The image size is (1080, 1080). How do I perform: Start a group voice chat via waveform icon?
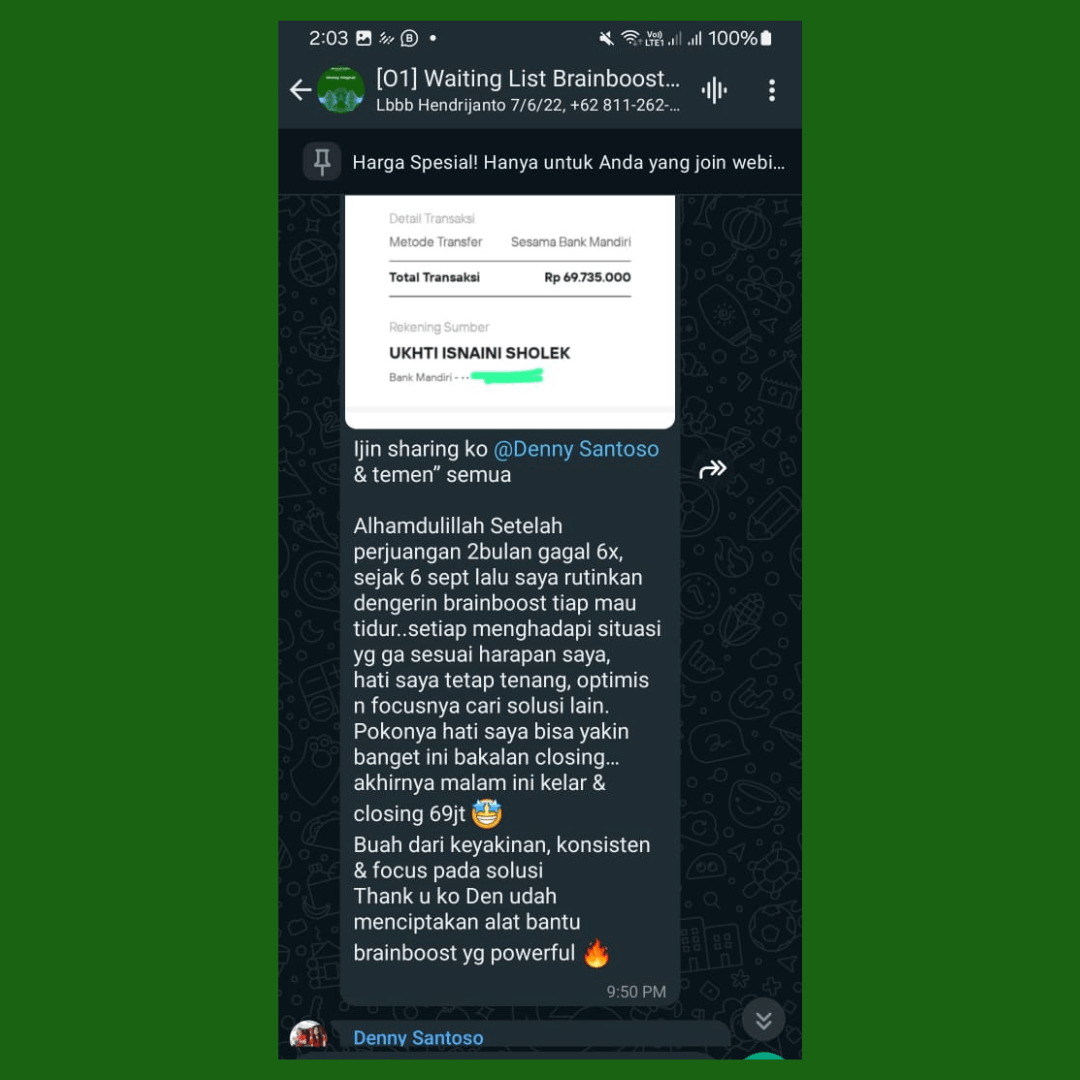[x=714, y=90]
